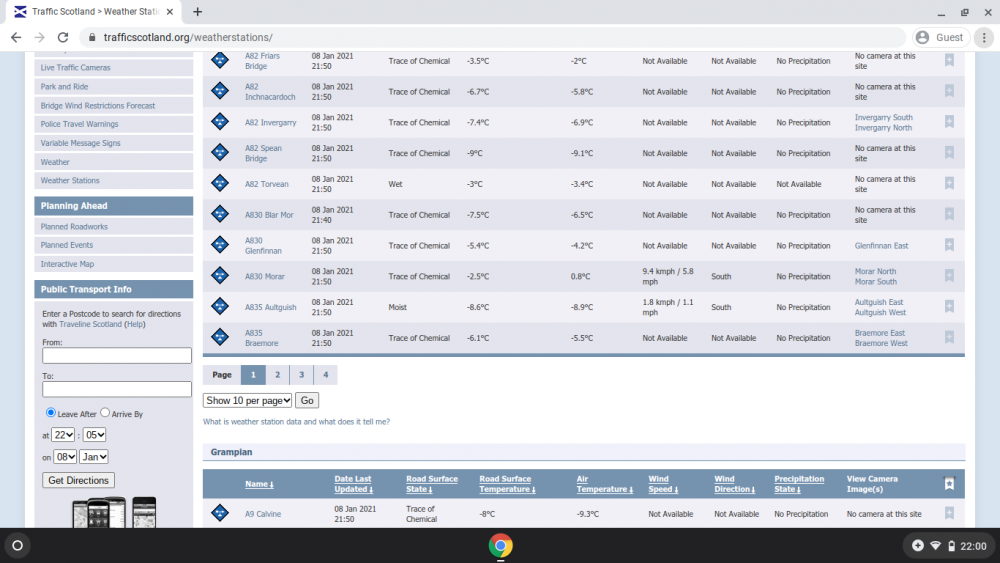Bookmark the A82 Invergarry station

click(949, 122)
